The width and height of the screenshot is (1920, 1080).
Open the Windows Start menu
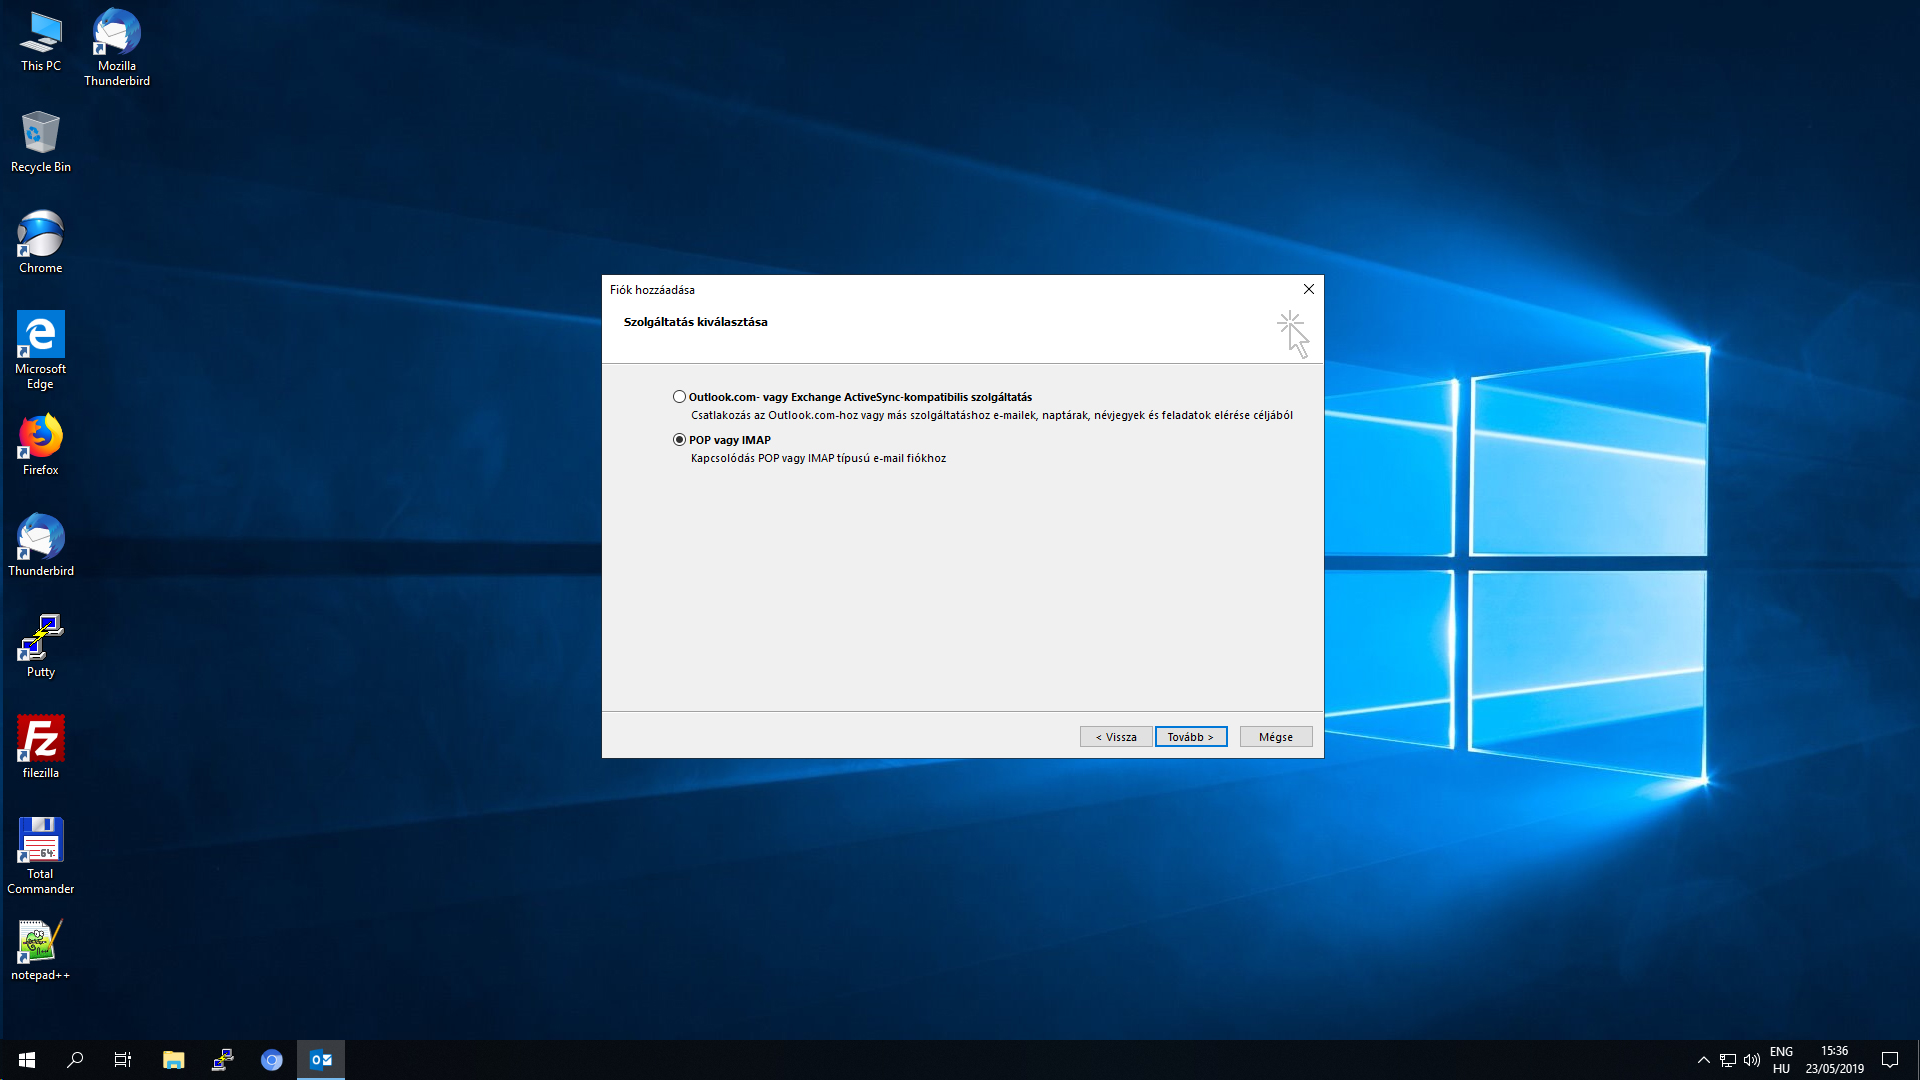27,1060
